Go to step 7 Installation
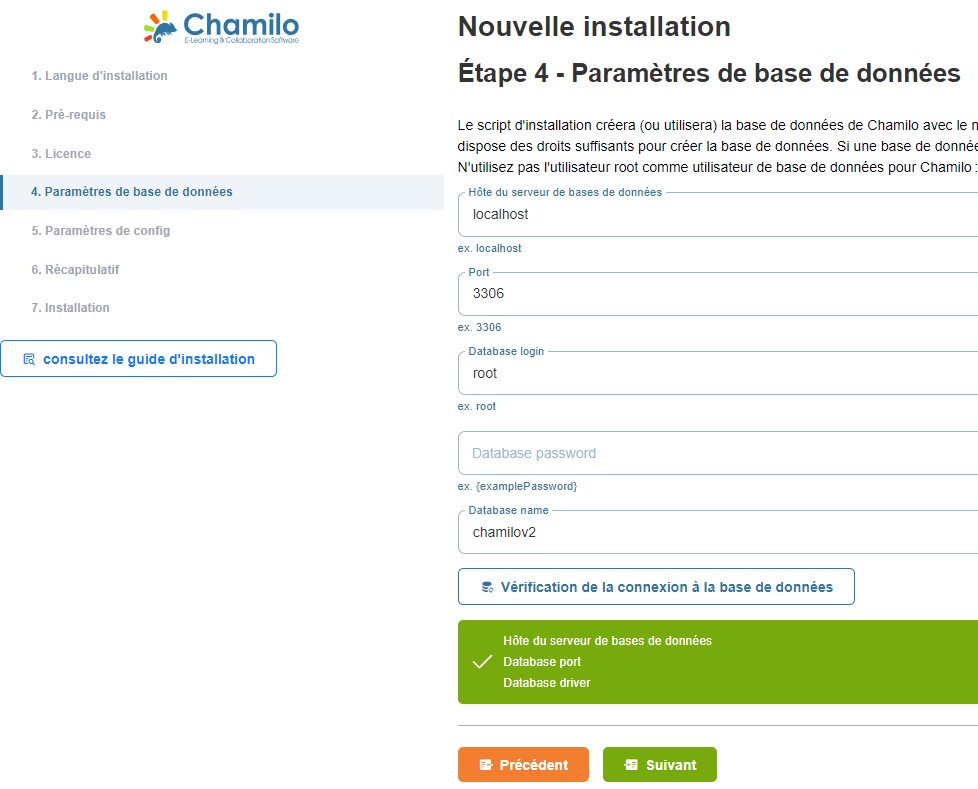The height and width of the screenshot is (789, 978). pos(70,308)
